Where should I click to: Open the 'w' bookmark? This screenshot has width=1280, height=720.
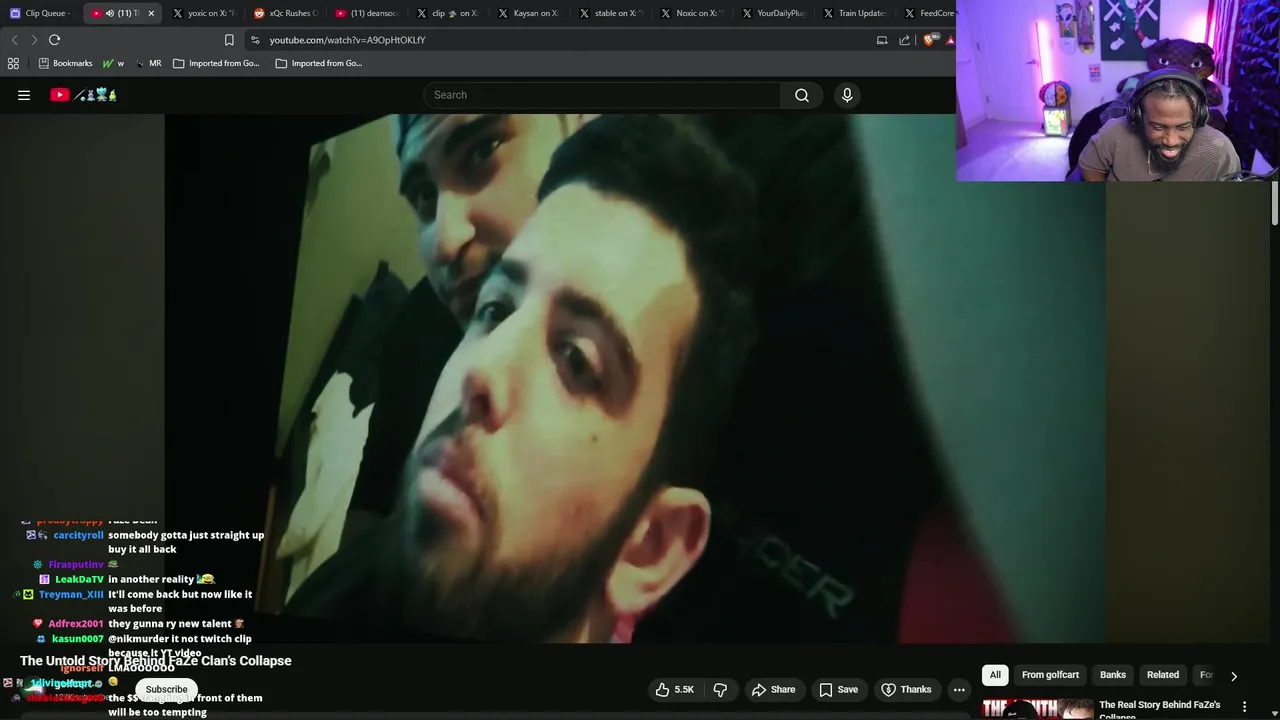point(113,63)
